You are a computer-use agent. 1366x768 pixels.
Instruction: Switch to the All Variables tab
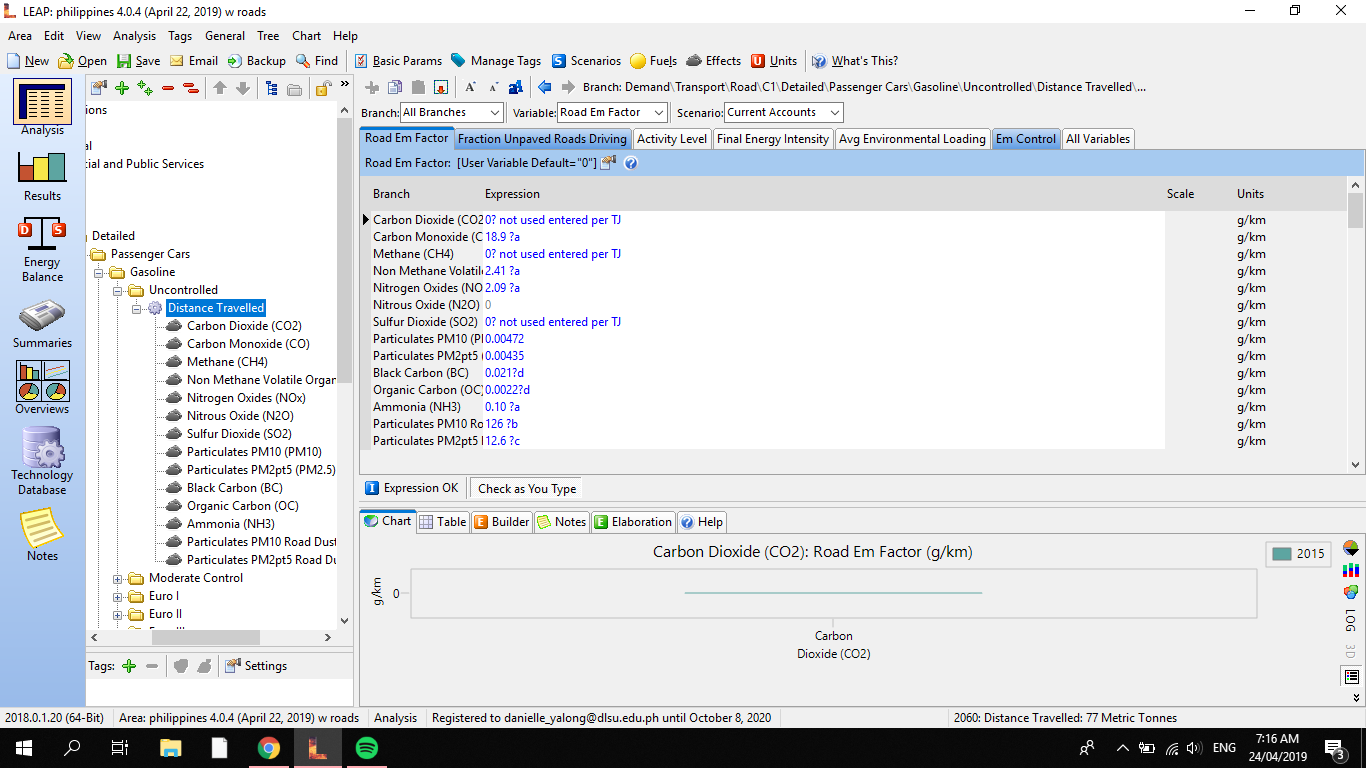pos(1098,139)
